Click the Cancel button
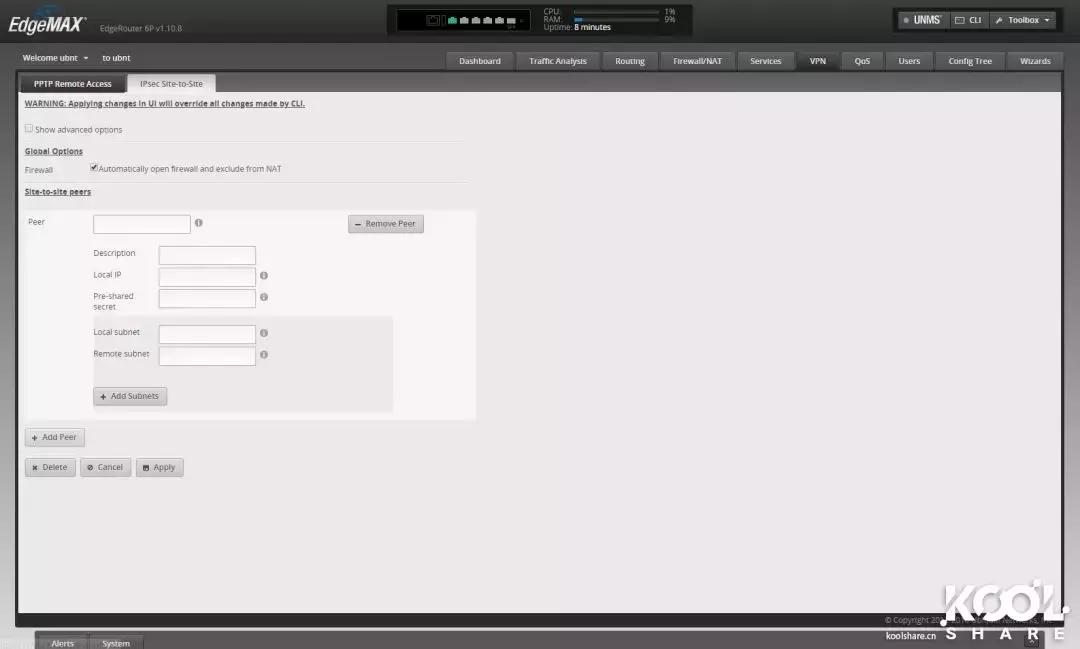Image resolution: width=1080 pixels, height=649 pixels. coord(105,467)
